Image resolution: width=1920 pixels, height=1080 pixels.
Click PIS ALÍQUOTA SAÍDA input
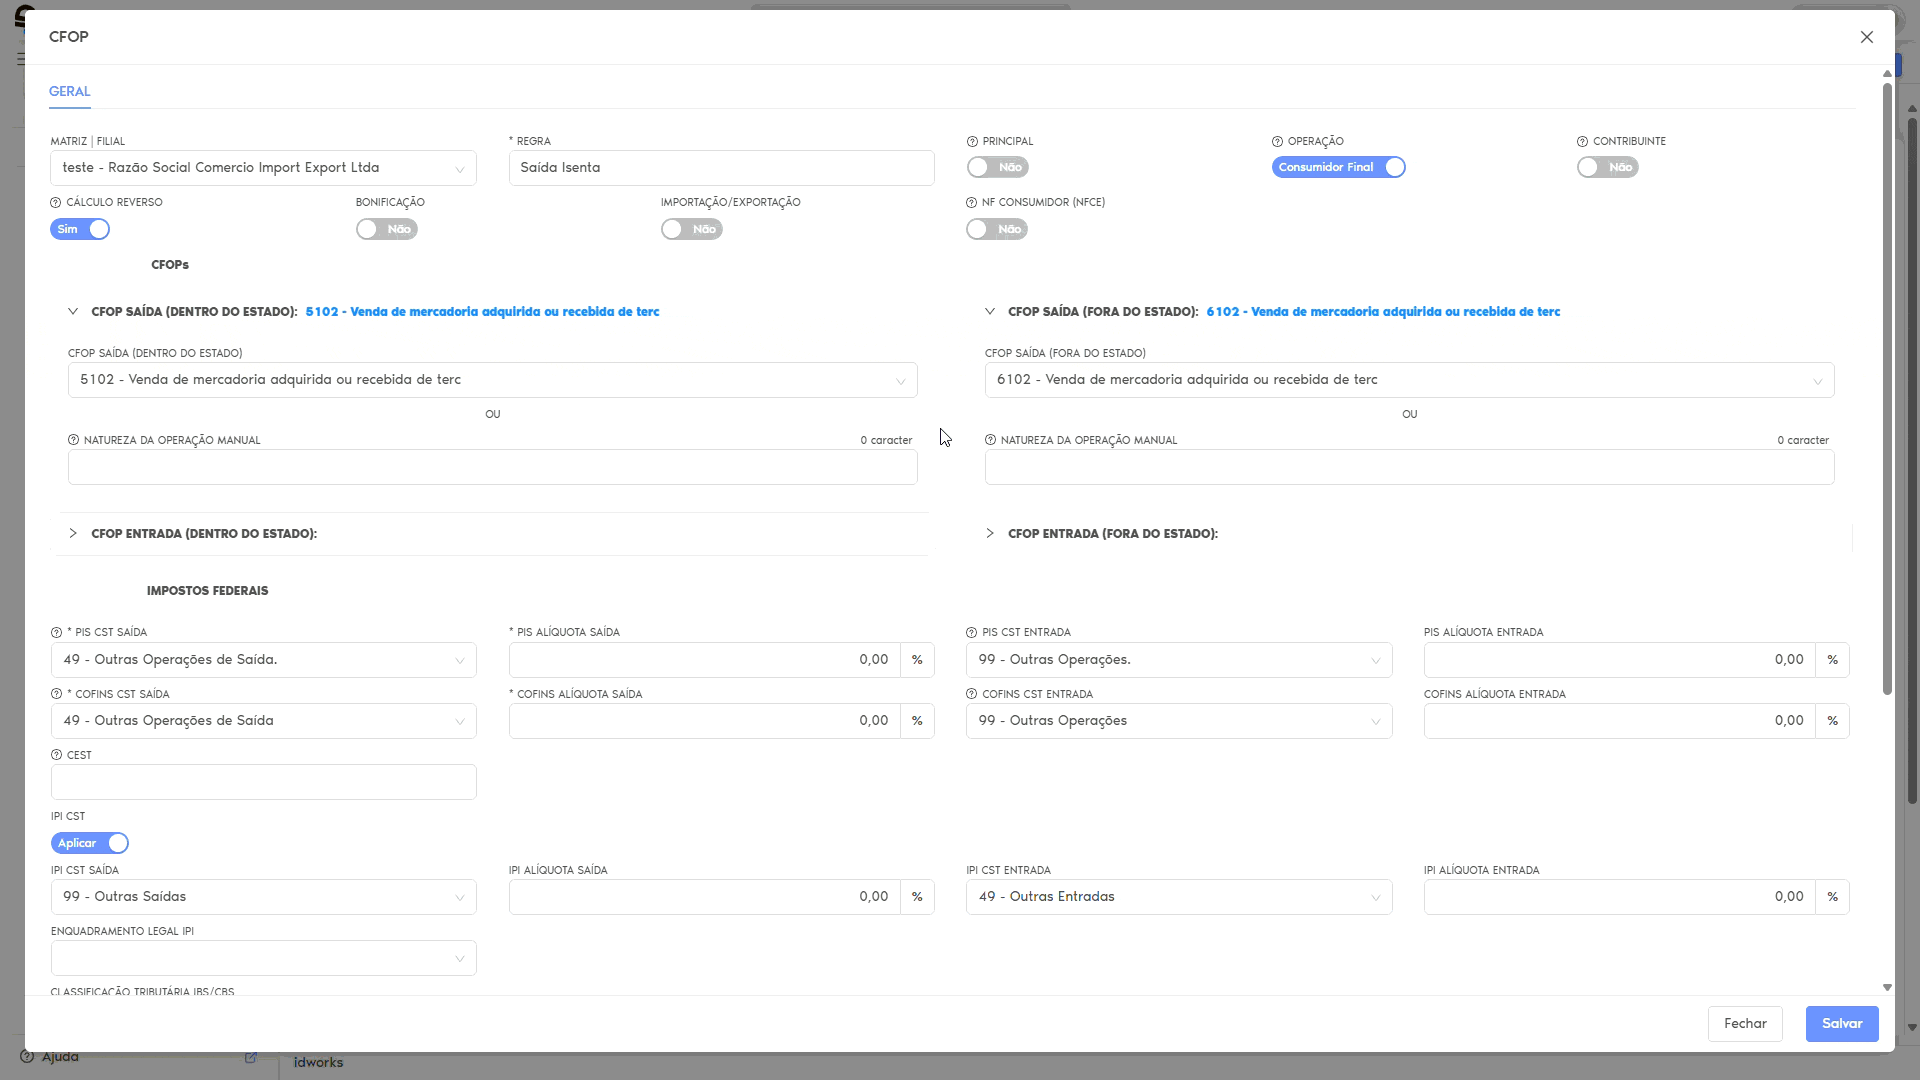704,660
